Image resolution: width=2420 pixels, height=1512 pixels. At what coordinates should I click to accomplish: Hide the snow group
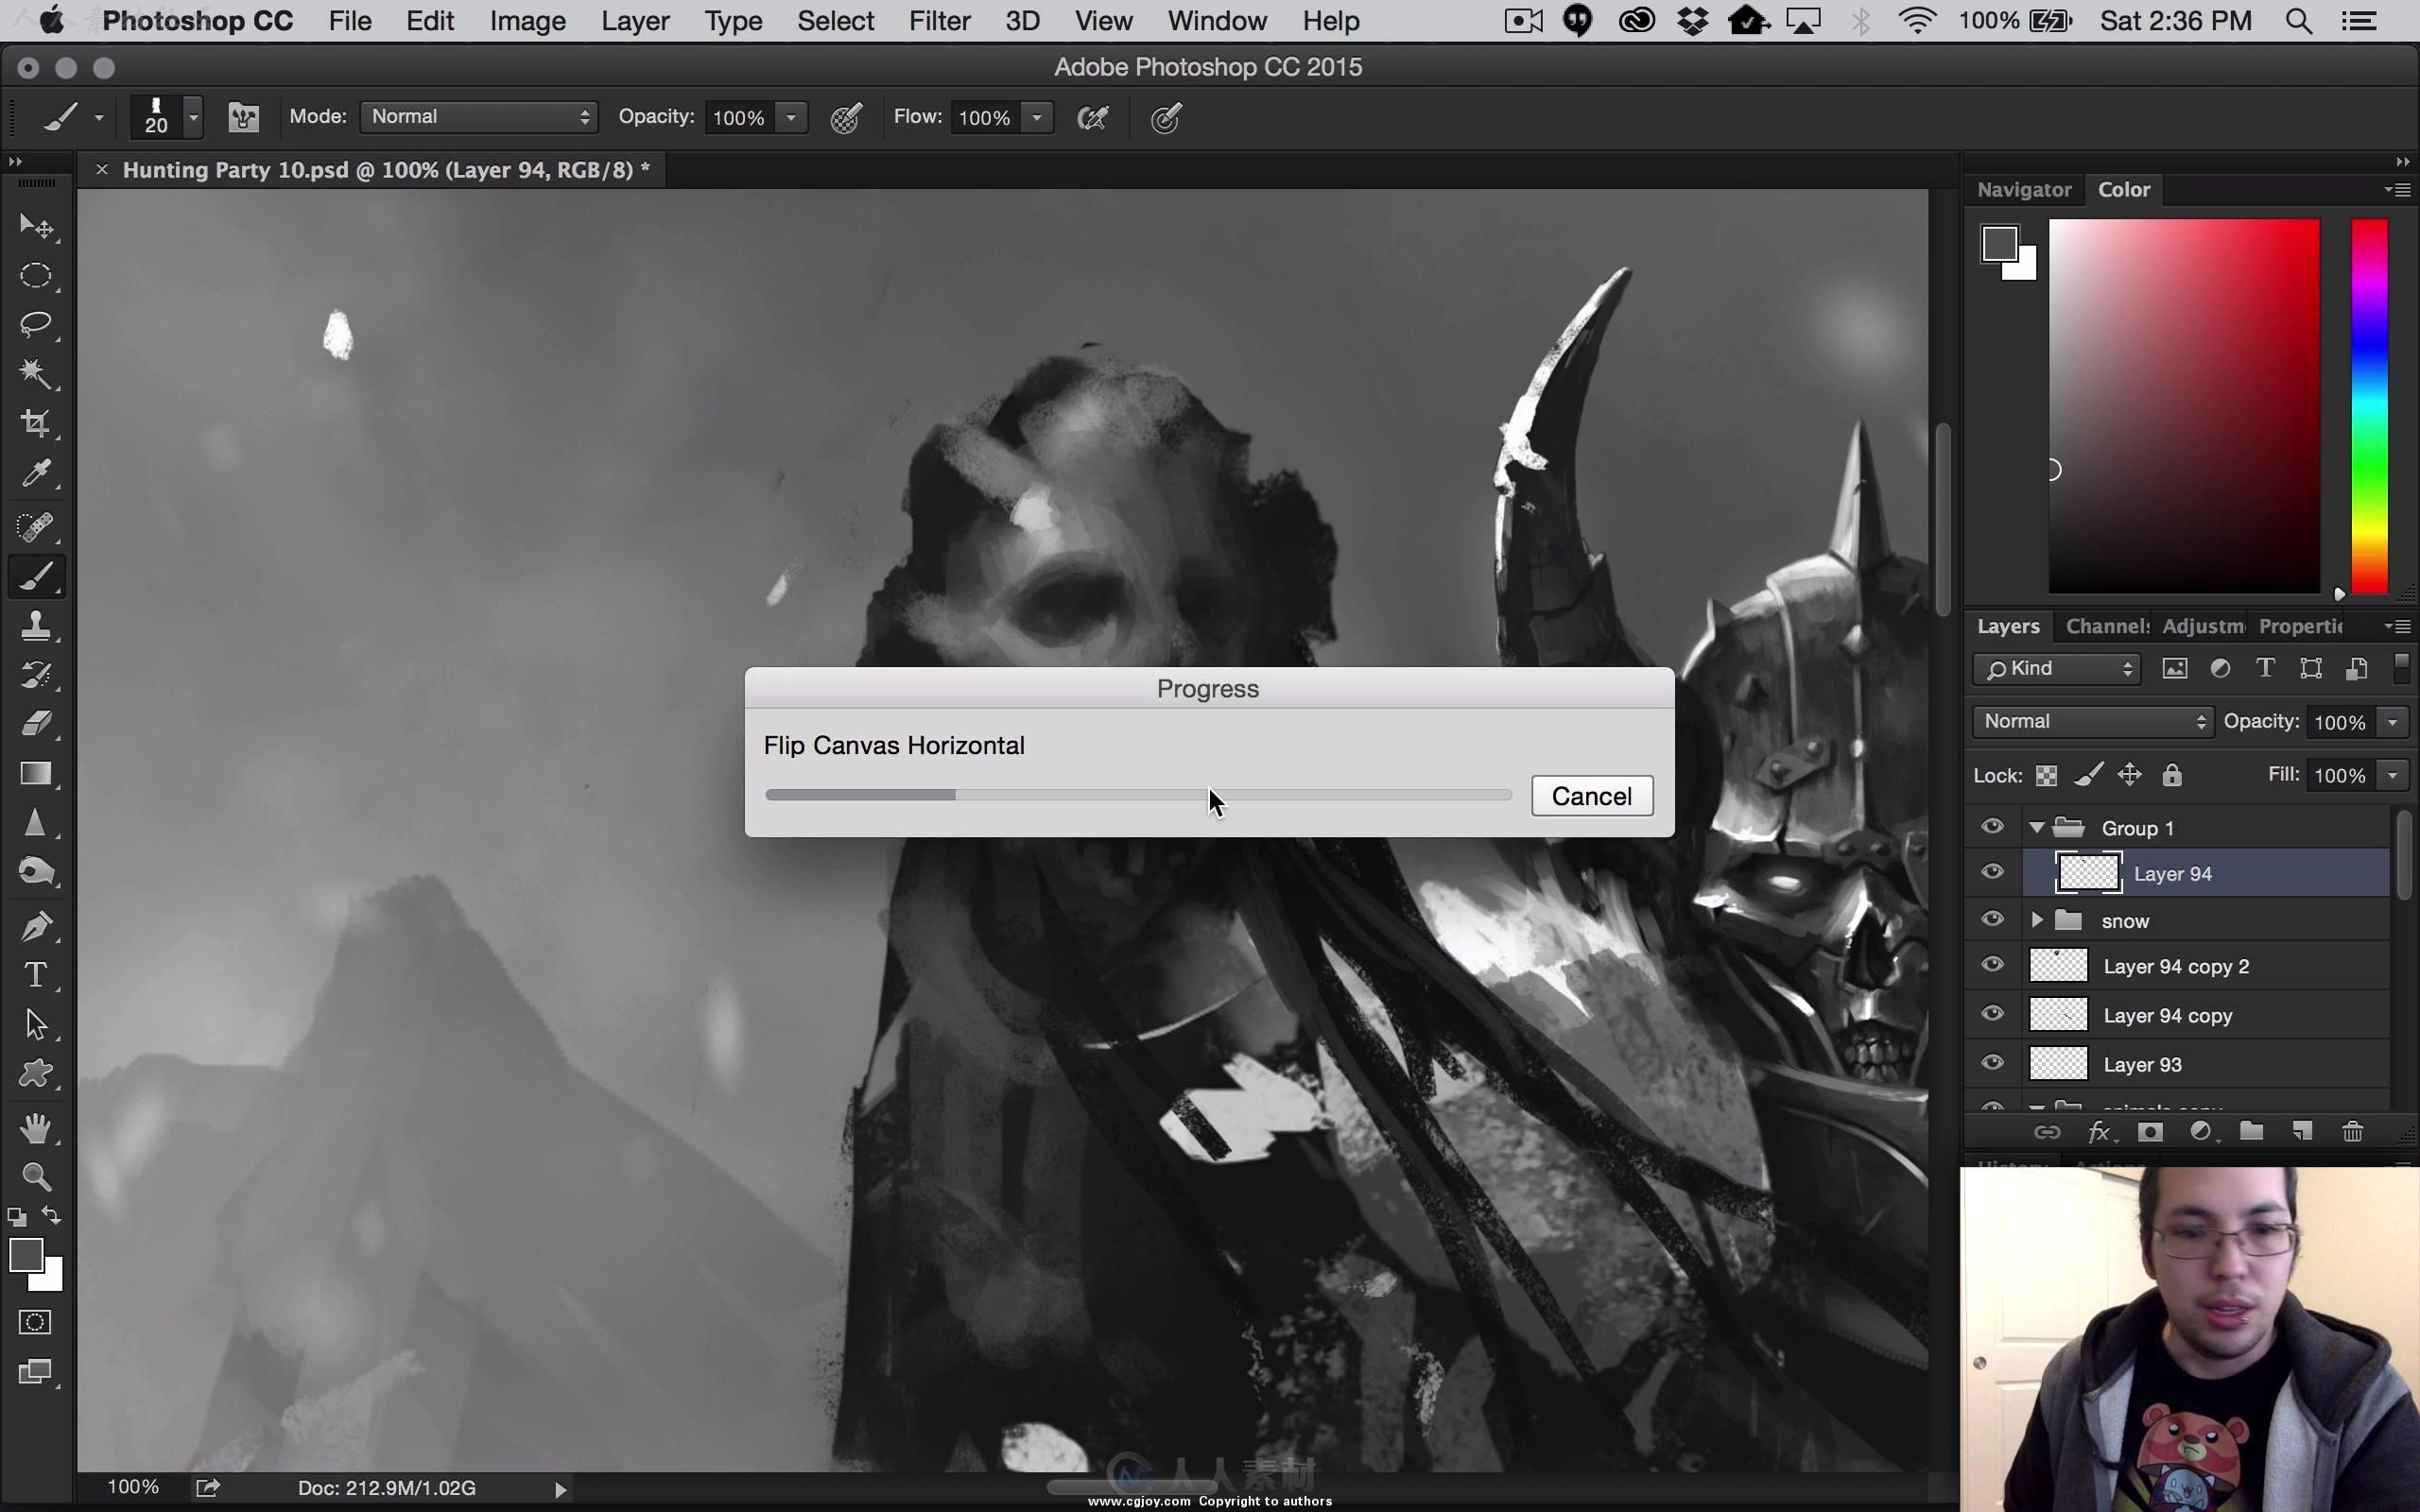click(x=1992, y=920)
